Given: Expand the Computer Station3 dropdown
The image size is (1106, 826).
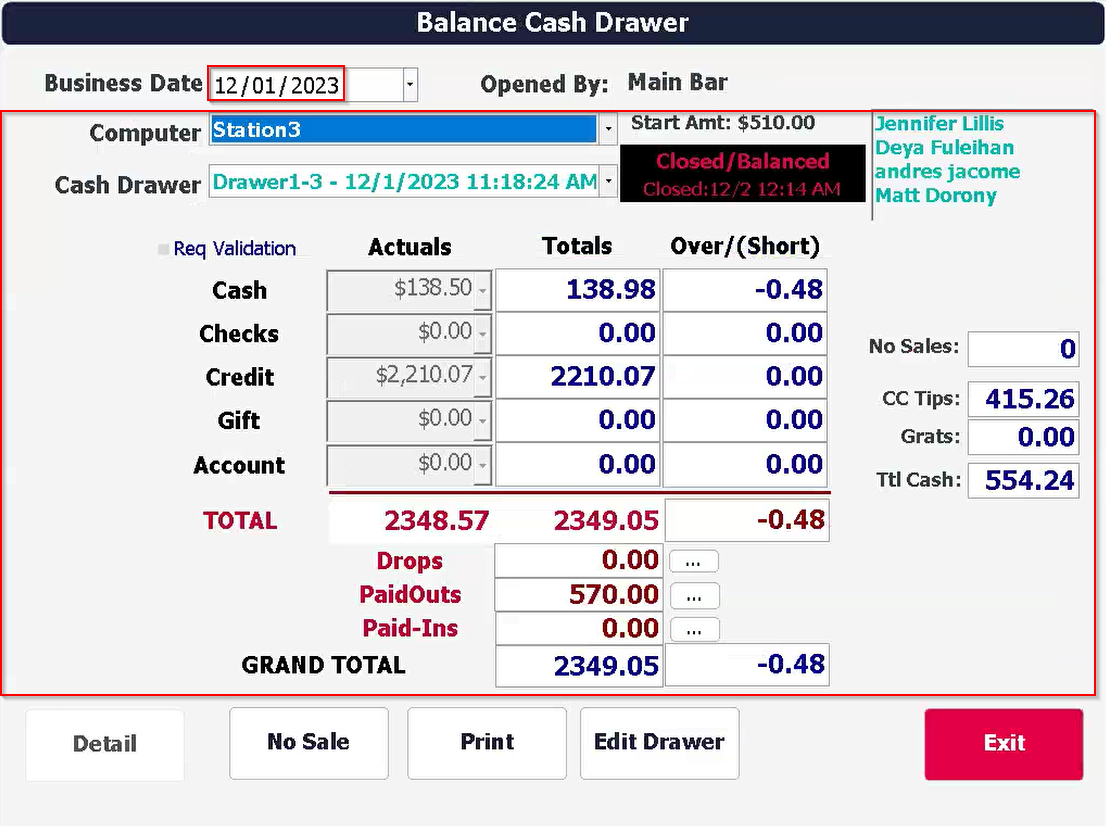Looking at the screenshot, I should [608, 130].
